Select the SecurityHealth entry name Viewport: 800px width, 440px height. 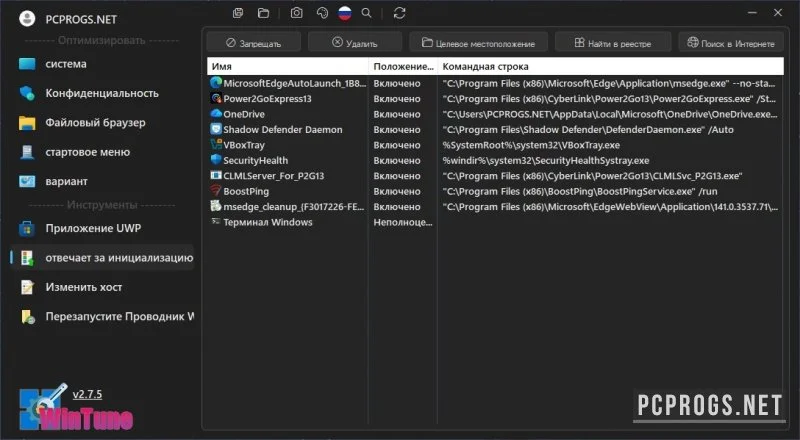coord(256,160)
